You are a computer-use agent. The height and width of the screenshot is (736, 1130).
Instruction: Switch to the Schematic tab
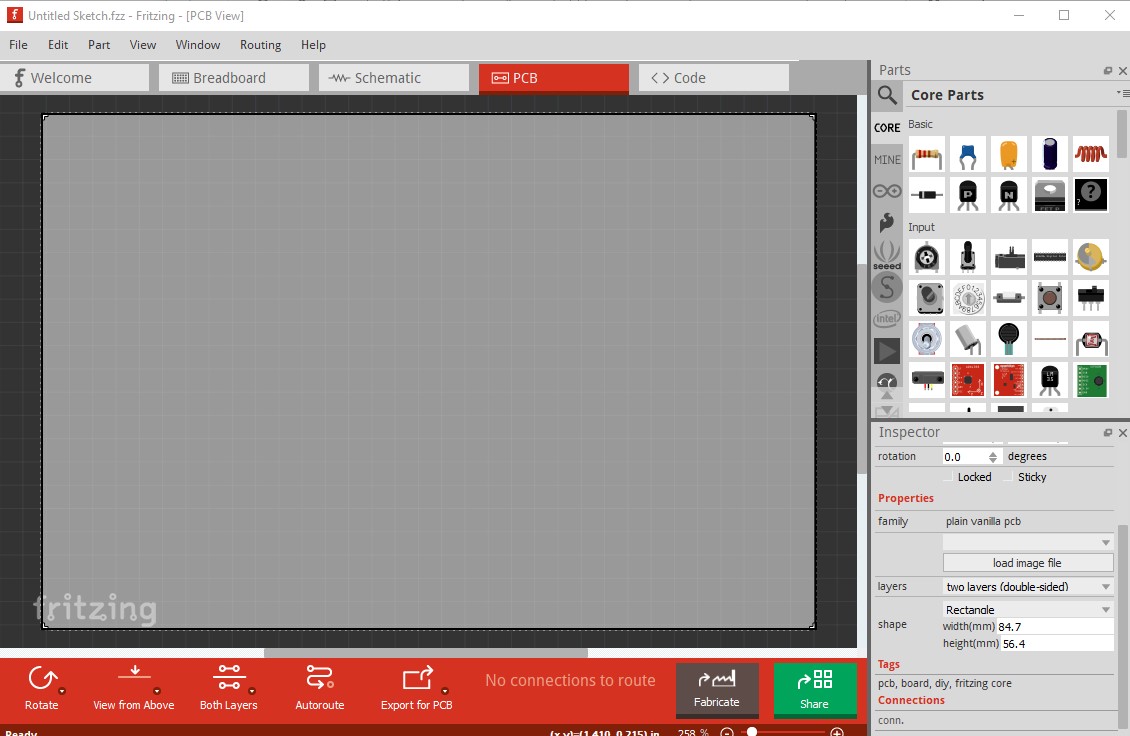[393, 78]
